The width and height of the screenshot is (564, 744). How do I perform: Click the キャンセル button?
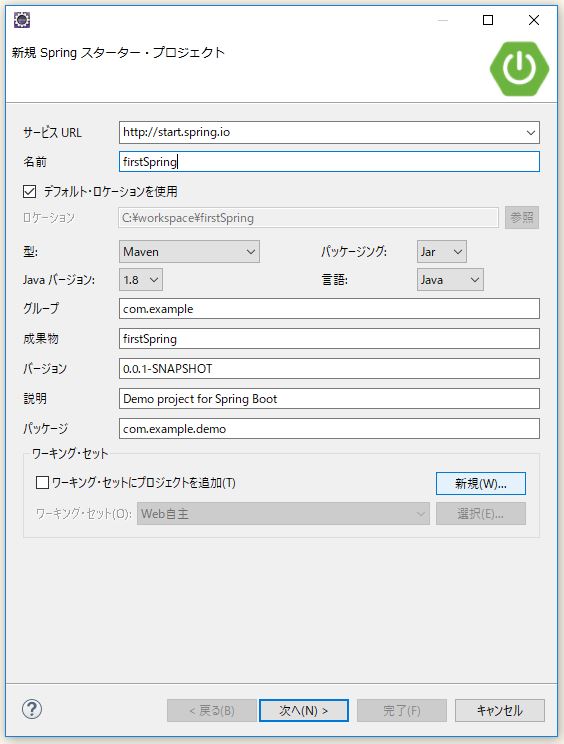coord(499,710)
